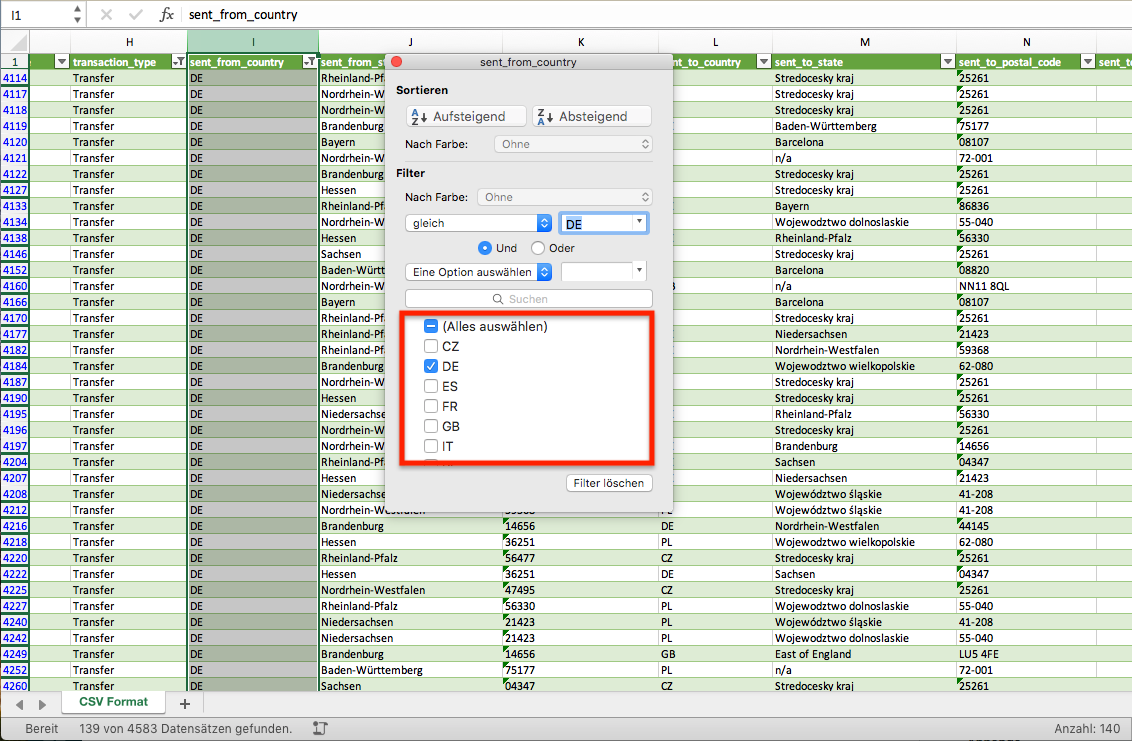This screenshot has width=1132, height=741.
Task: Uncheck the DE checkbox
Action: point(431,366)
